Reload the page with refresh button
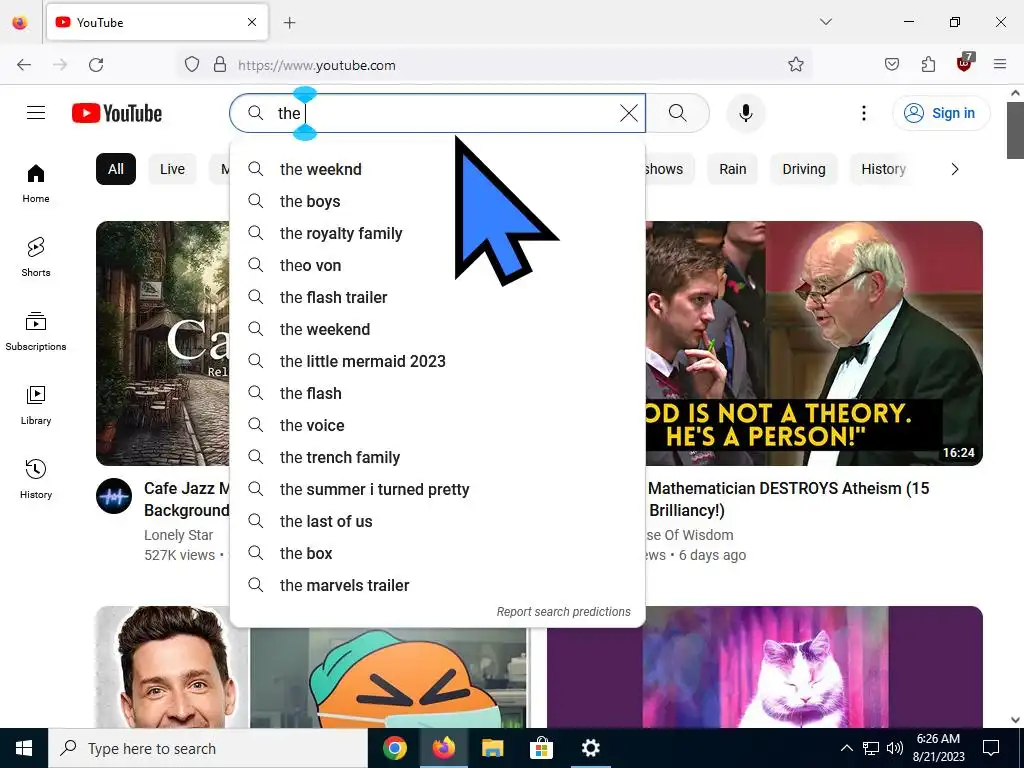 (96, 65)
